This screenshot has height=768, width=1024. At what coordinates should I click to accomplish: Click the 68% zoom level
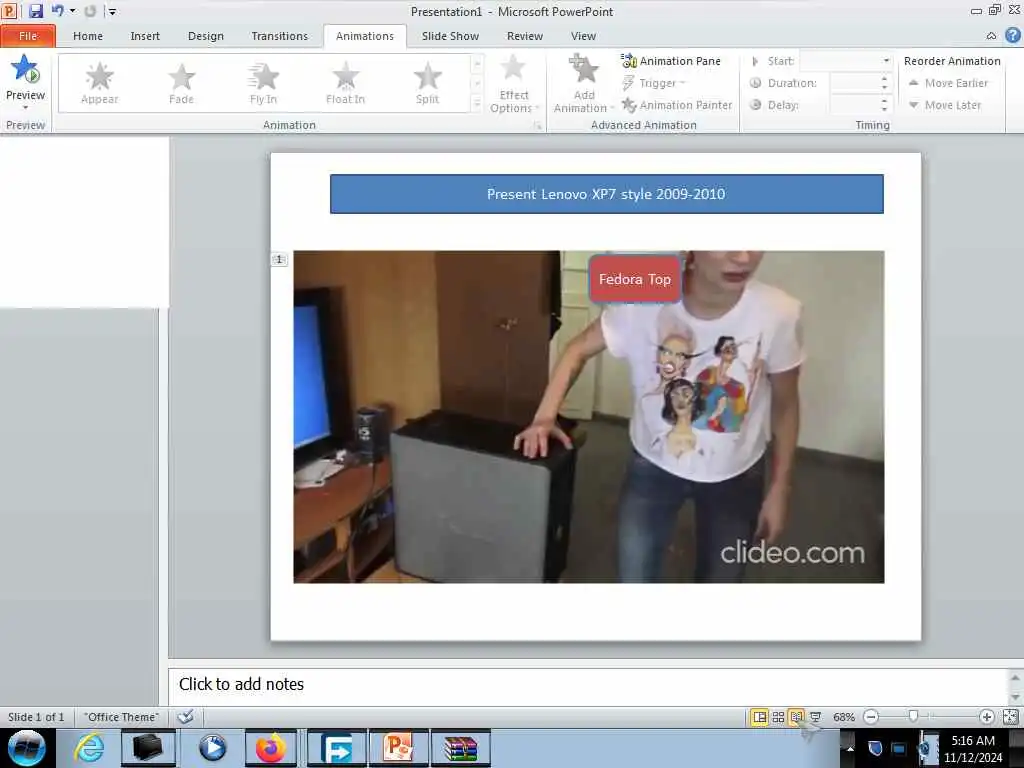tap(843, 717)
